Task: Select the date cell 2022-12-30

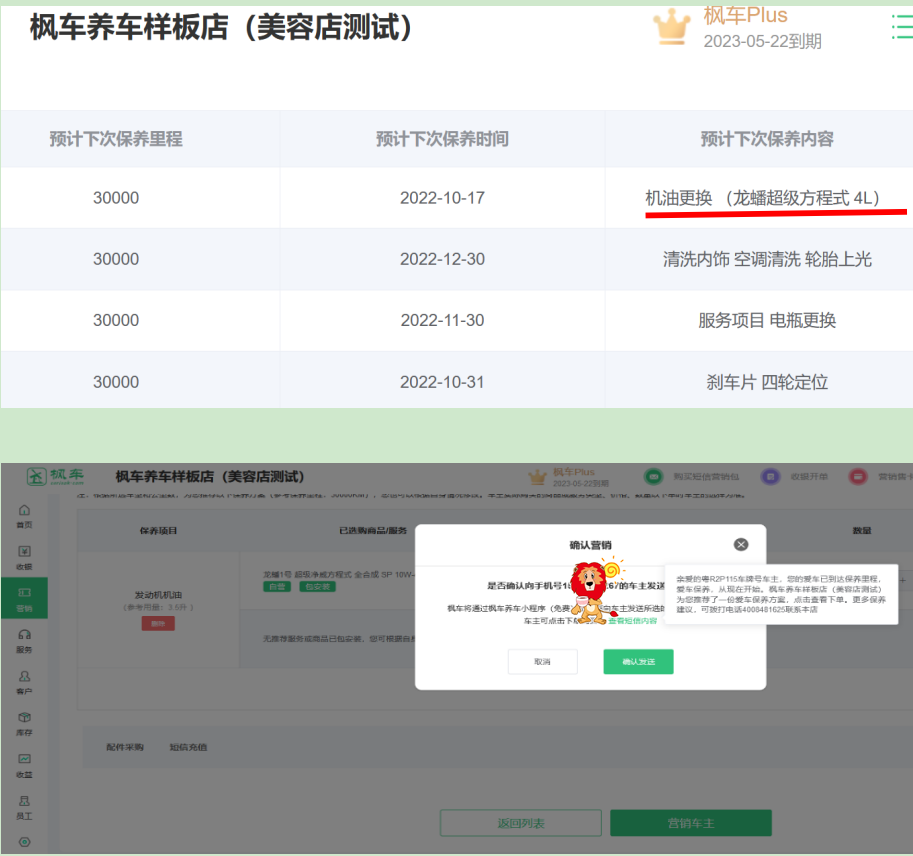Action: coord(442,259)
